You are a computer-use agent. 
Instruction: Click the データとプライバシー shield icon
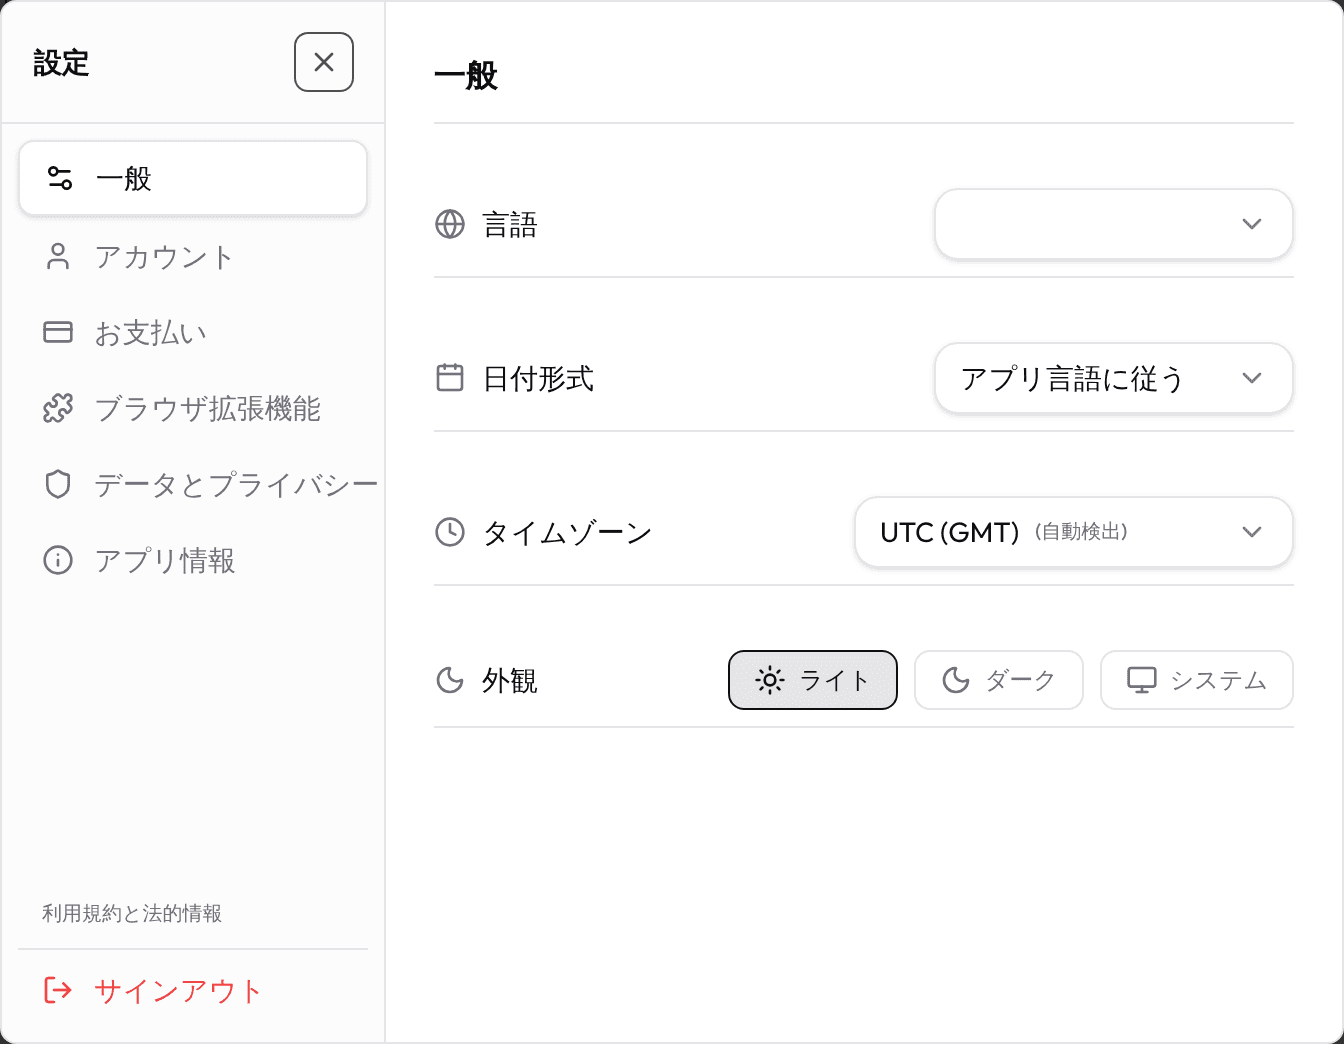click(58, 484)
